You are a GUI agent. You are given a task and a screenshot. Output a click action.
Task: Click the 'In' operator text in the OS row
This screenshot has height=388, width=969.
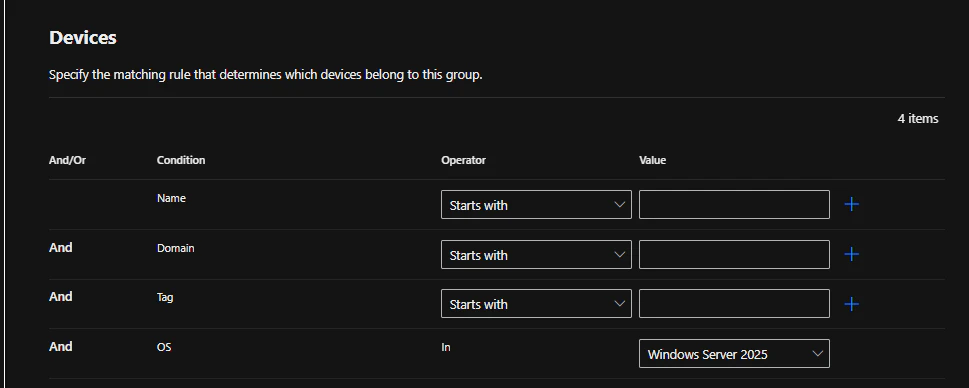(446, 347)
